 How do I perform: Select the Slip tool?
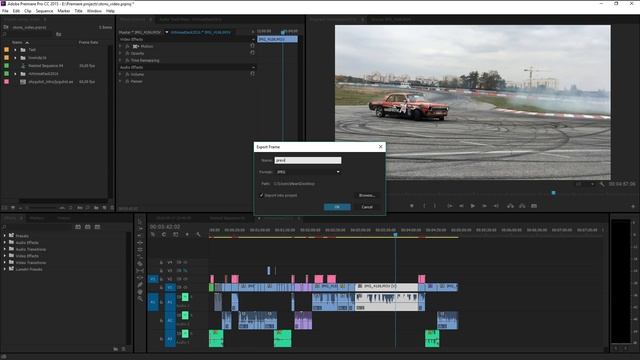[x=140, y=271]
